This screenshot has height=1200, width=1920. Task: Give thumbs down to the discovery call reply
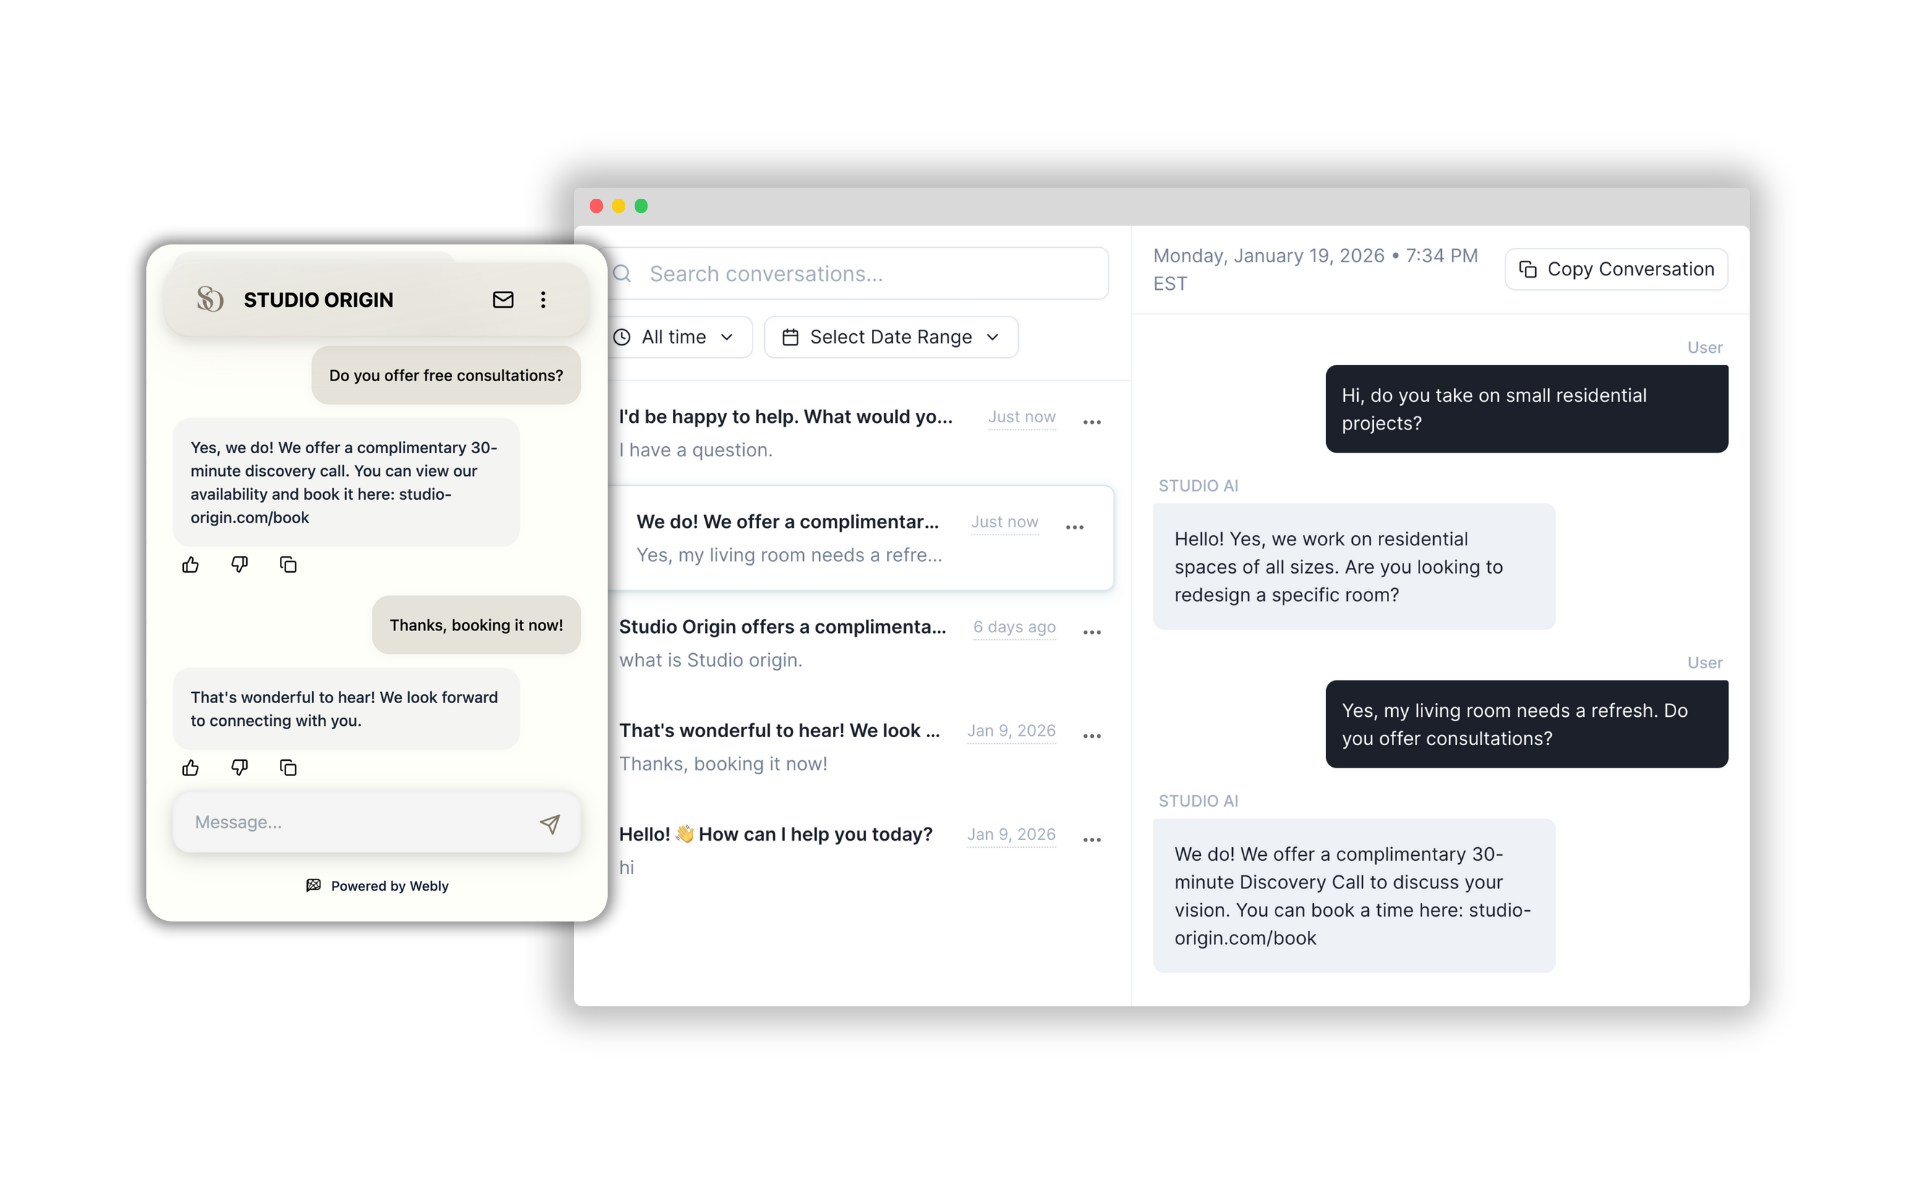coord(239,565)
